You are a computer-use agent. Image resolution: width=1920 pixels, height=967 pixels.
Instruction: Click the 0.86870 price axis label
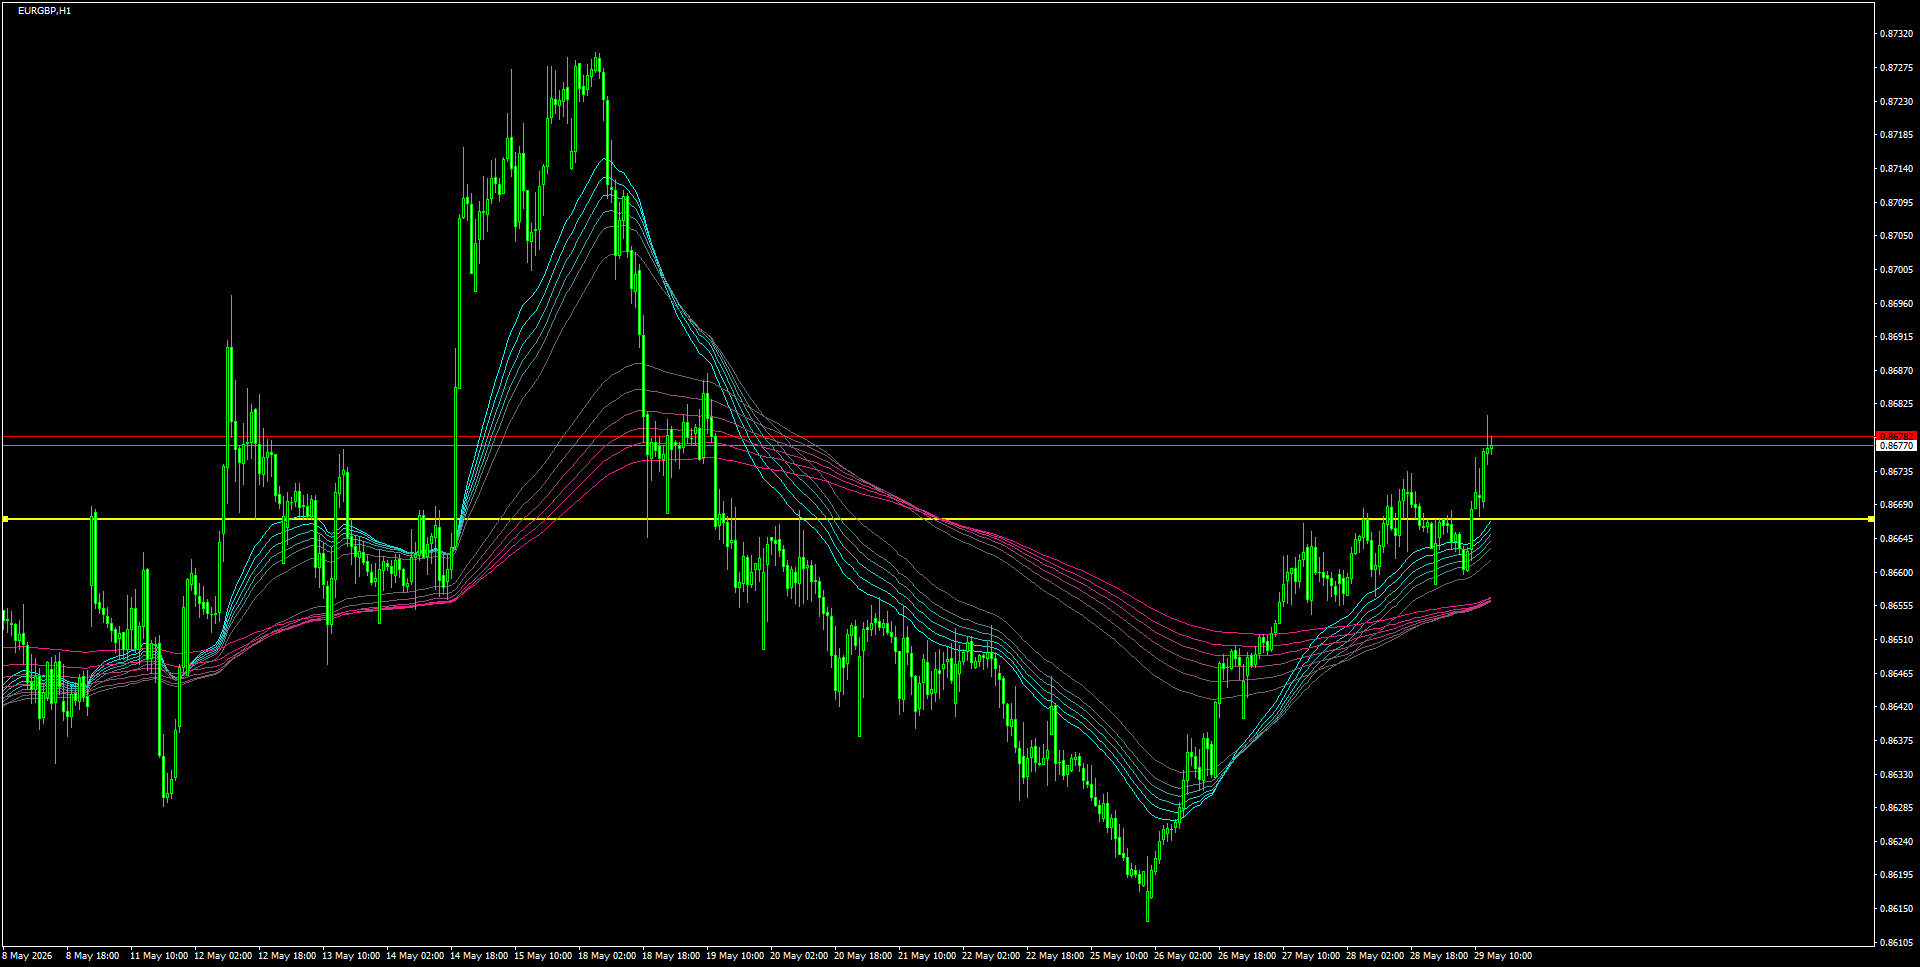coord(1897,371)
